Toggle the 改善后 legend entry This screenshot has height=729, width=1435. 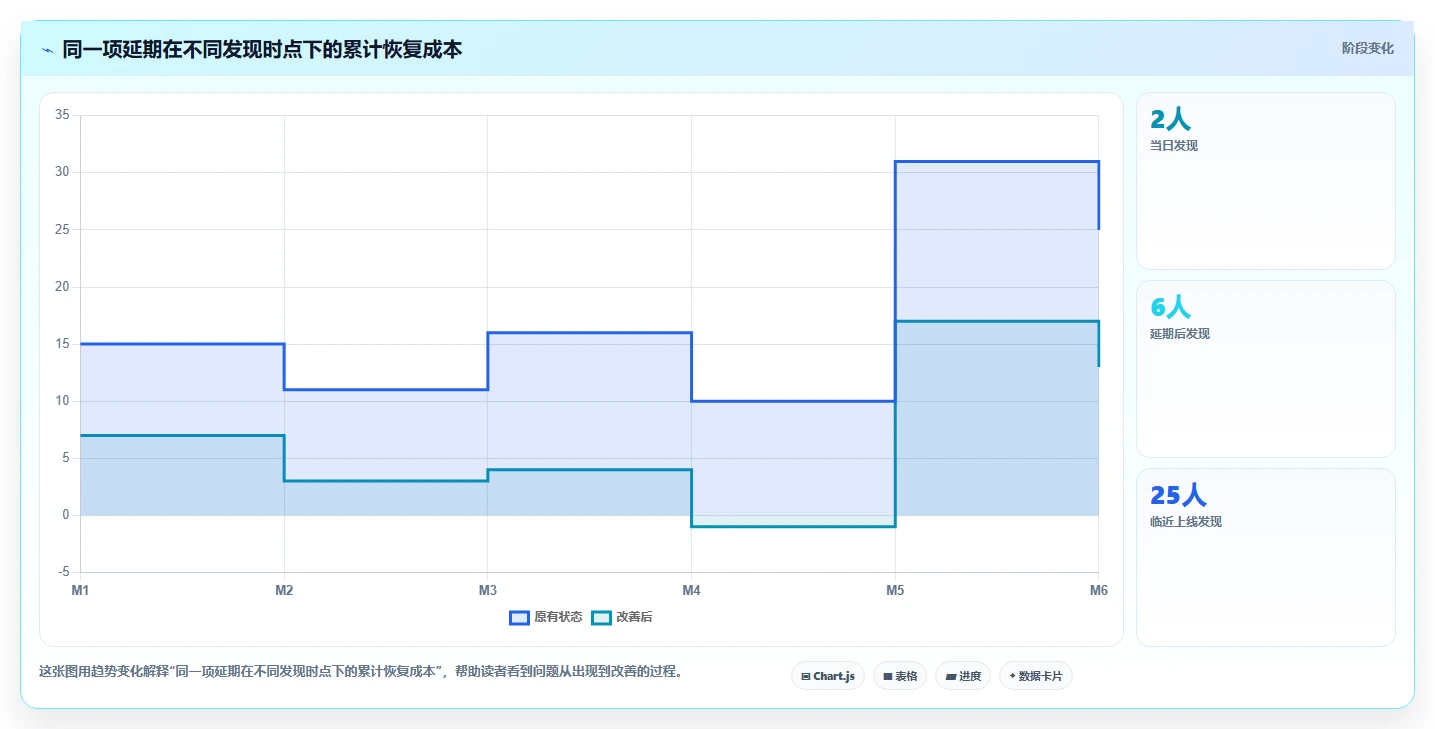click(x=622, y=617)
